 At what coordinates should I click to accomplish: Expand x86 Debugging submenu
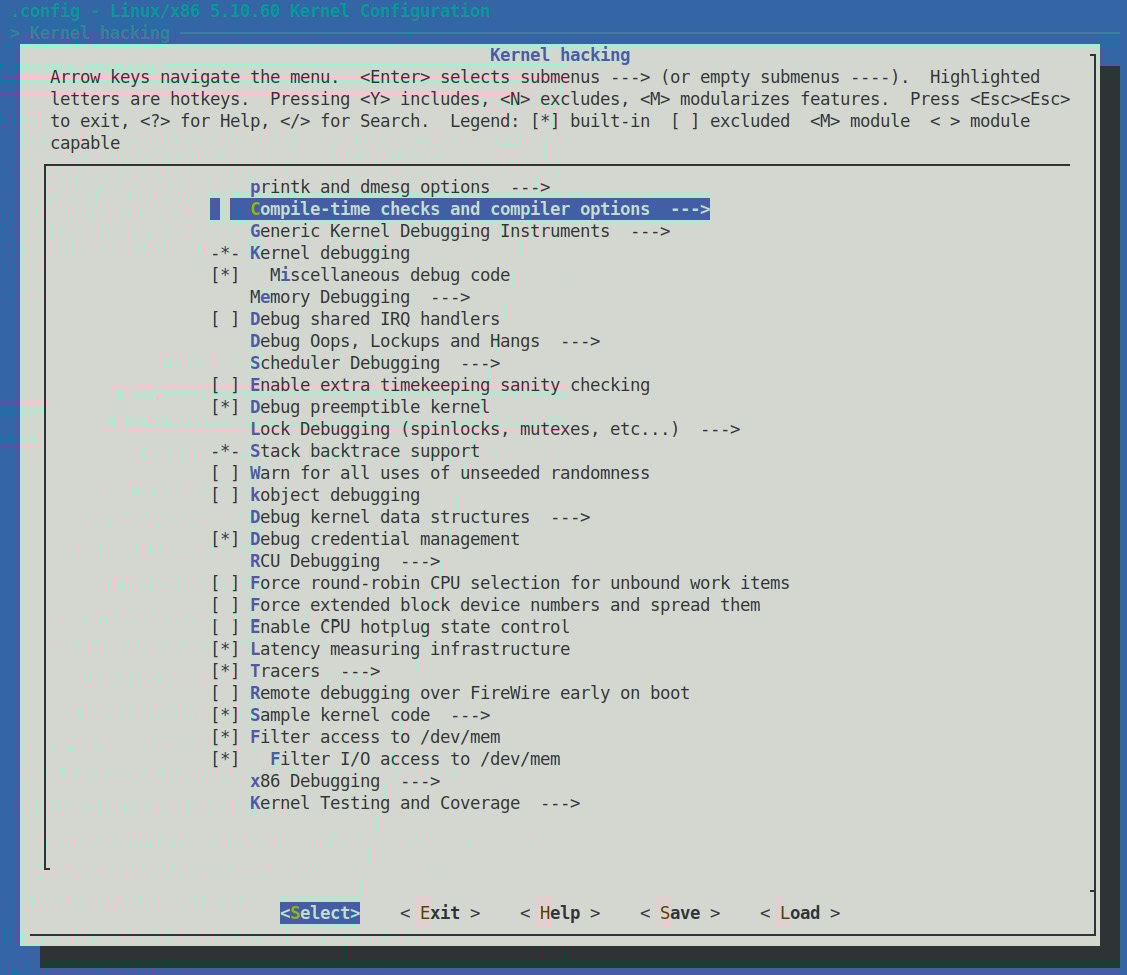[x=345, y=781]
